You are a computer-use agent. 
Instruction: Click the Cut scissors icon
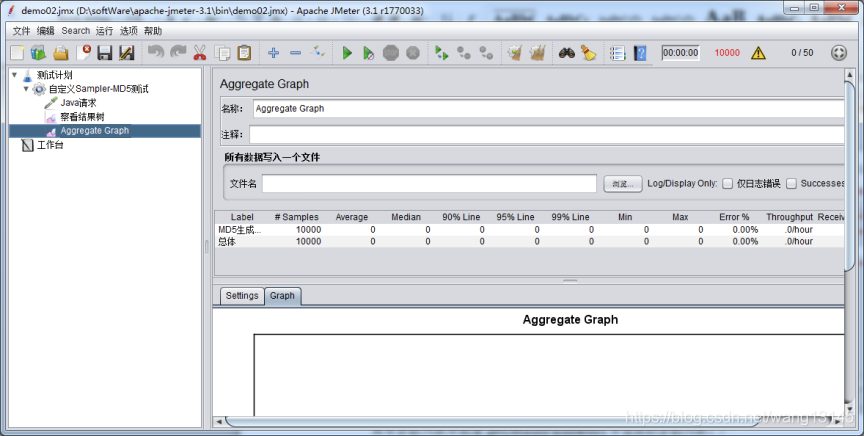(199, 53)
